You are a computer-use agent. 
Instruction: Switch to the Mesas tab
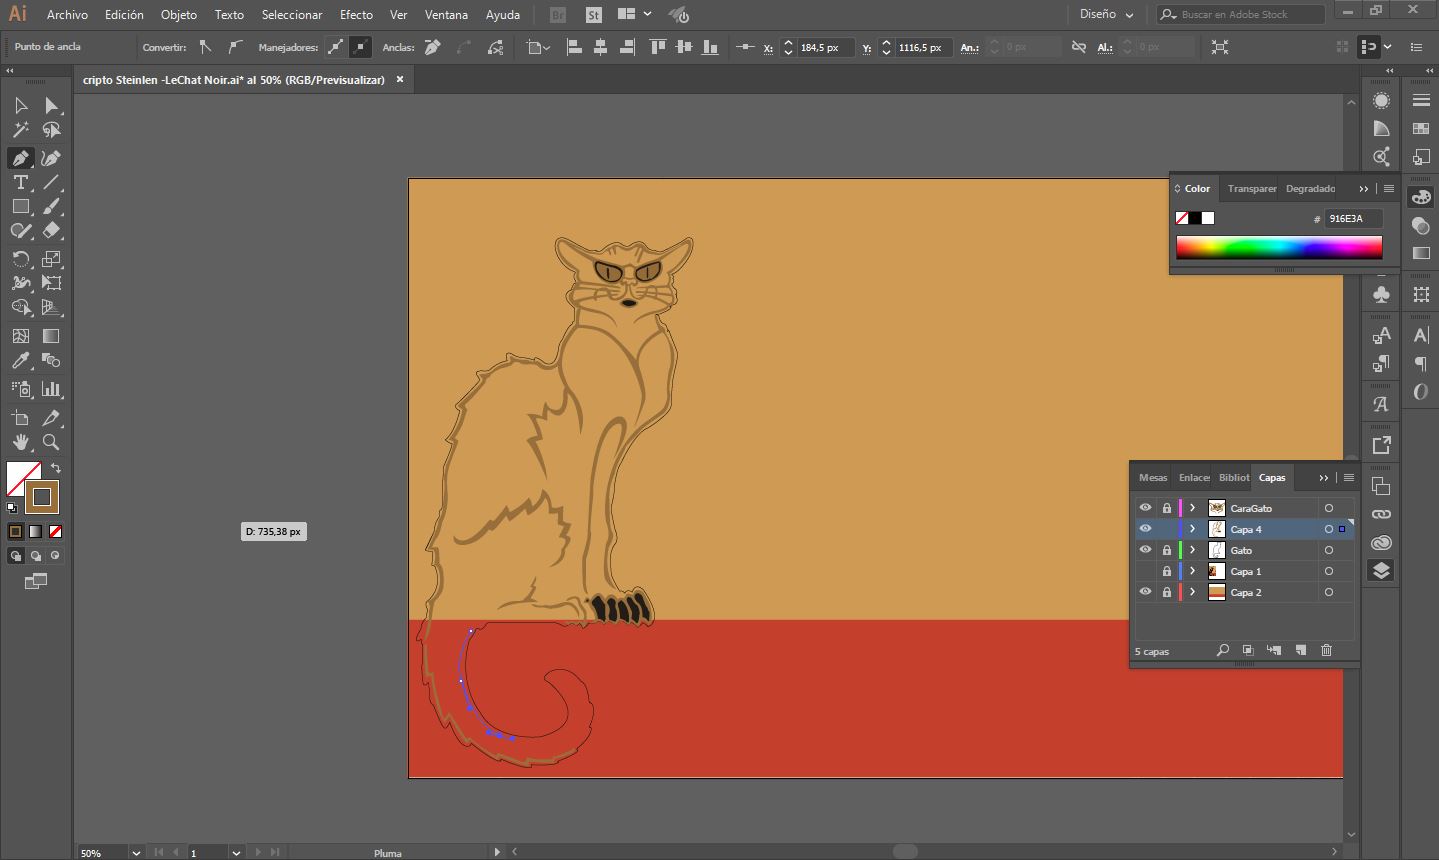coord(1152,478)
